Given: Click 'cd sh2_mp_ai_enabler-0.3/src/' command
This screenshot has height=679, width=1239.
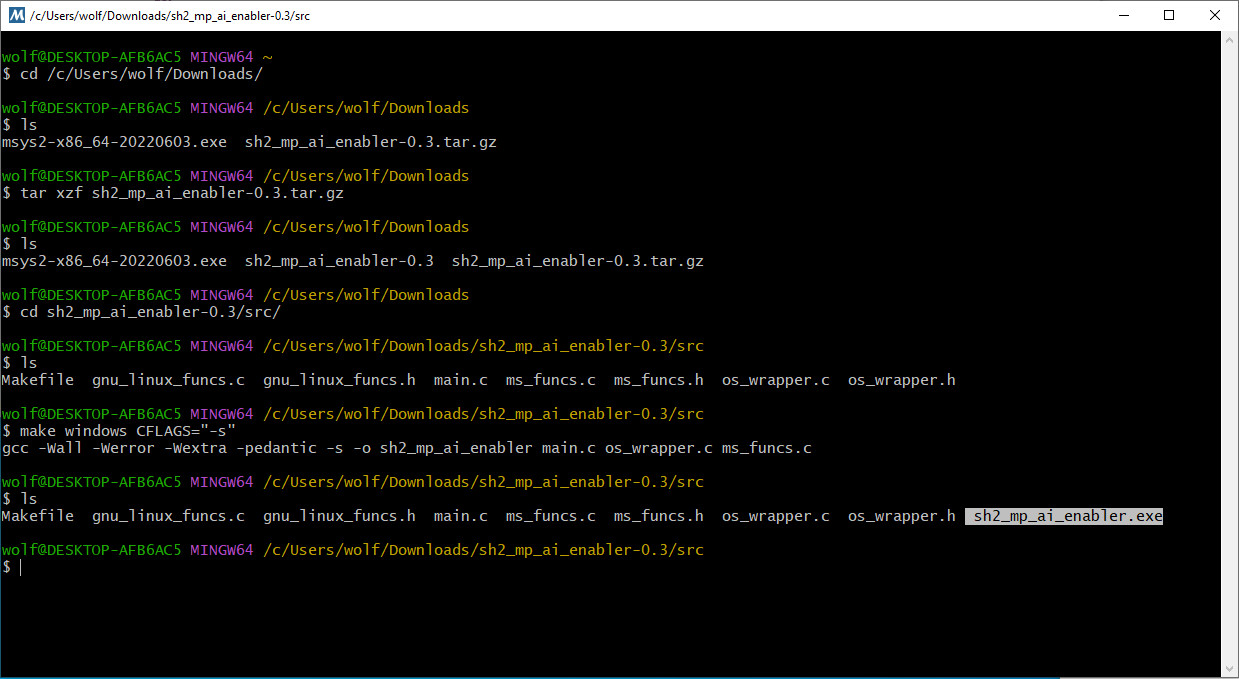Looking at the screenshot, I should tap(150, 312).
